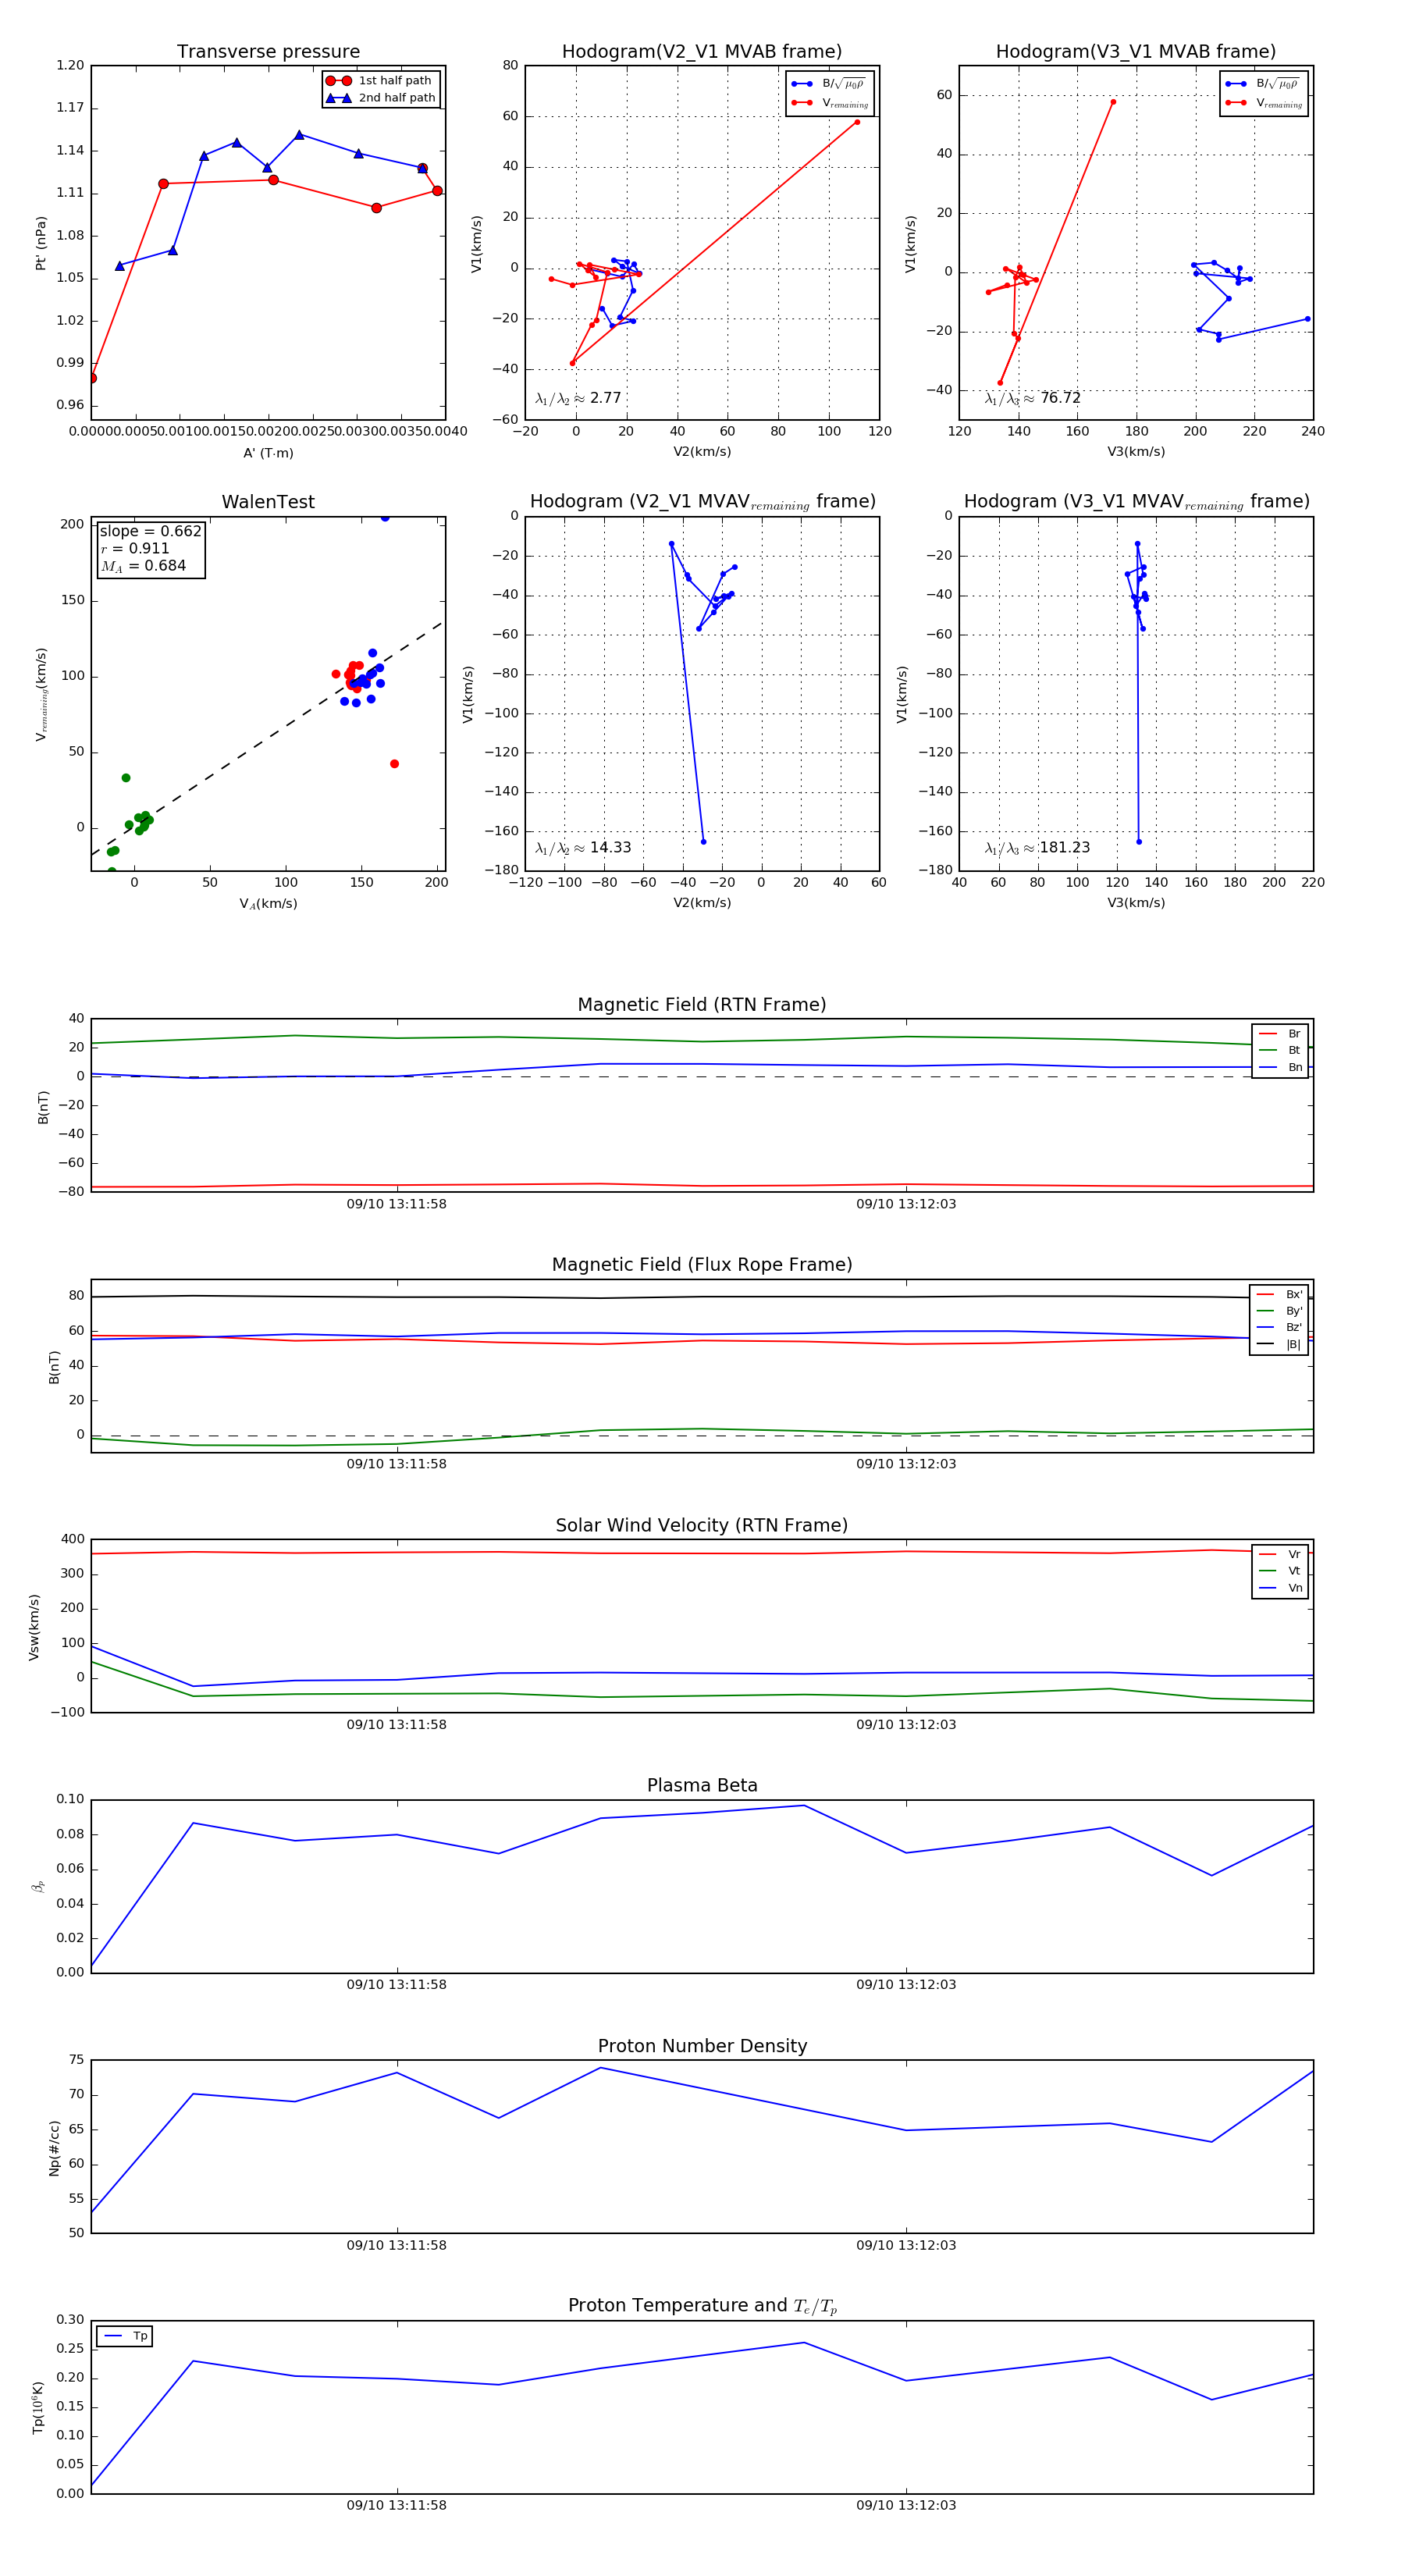The width and height of the screenshot is (1405, 2576).
Task: Click the "Bx'" legend entry
Action: [1279, 1294]
